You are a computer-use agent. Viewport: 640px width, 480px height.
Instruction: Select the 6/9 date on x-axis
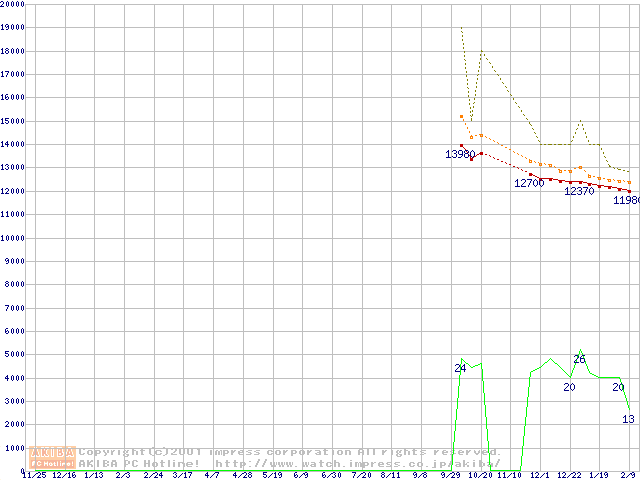coord(301,475)
